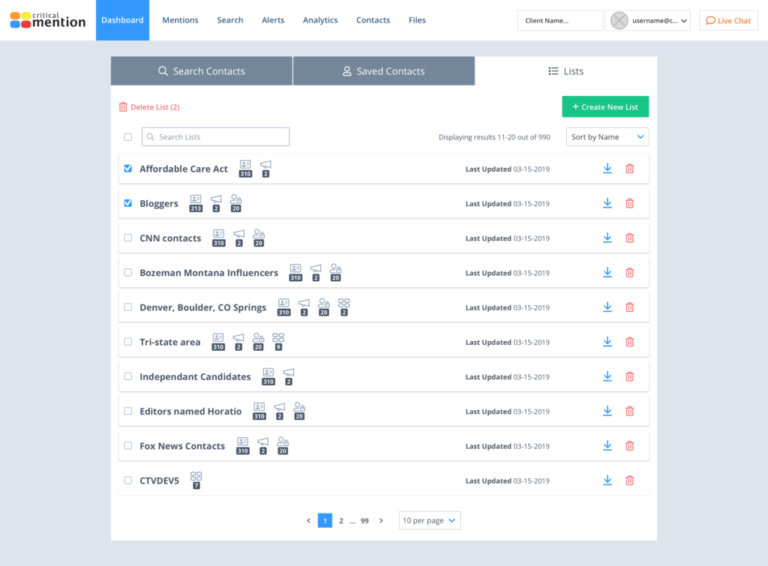
Task: Check the CNN contacts checkbox
Action: (128, 238)
